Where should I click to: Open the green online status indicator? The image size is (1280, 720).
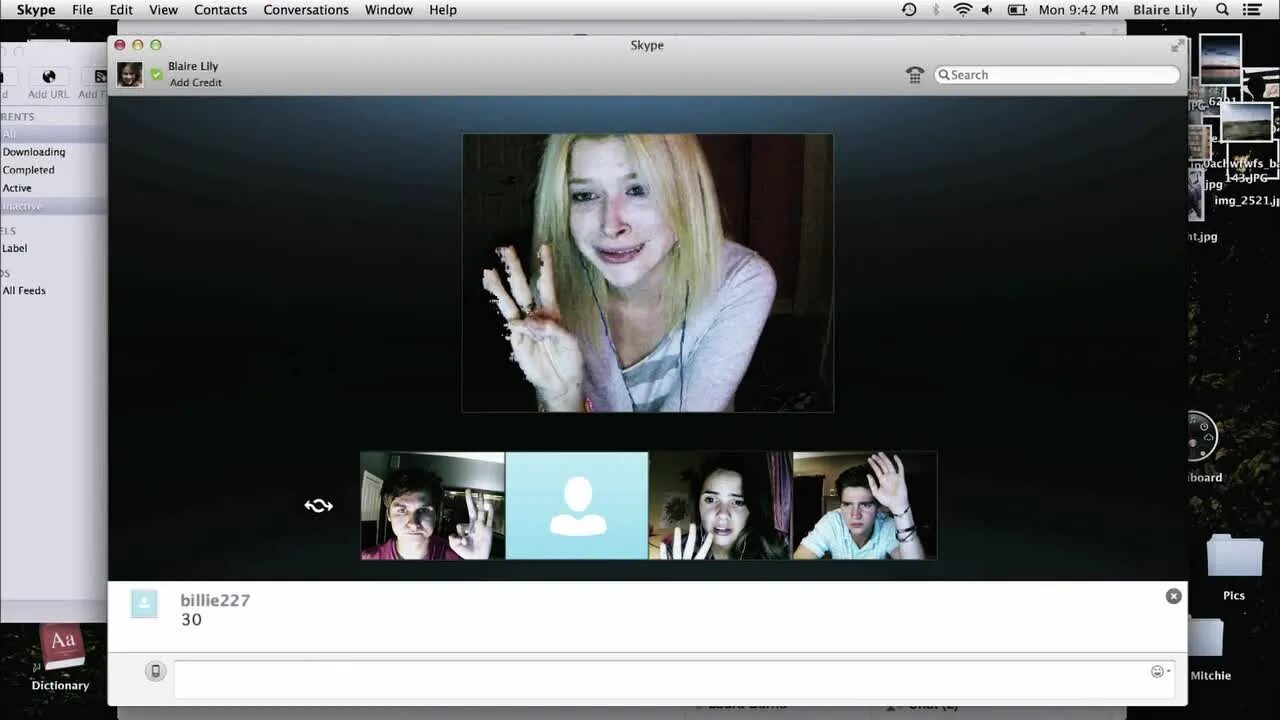(x=156, y=74)
